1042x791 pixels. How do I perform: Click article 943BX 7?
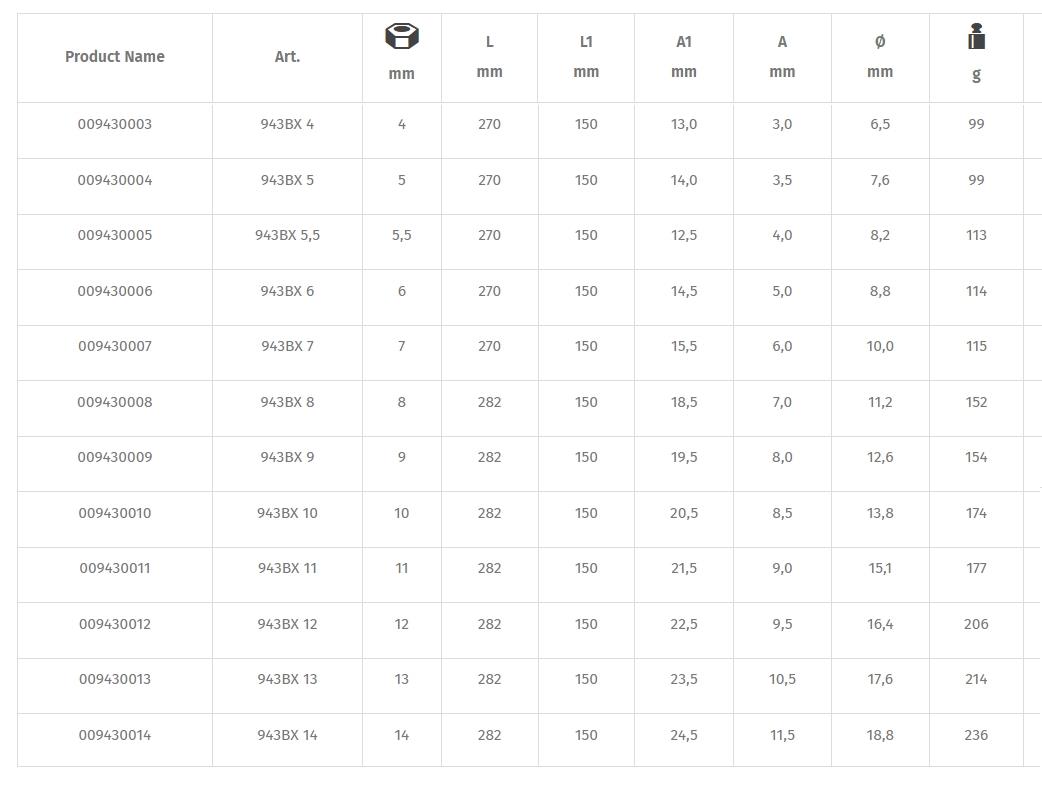287,346
